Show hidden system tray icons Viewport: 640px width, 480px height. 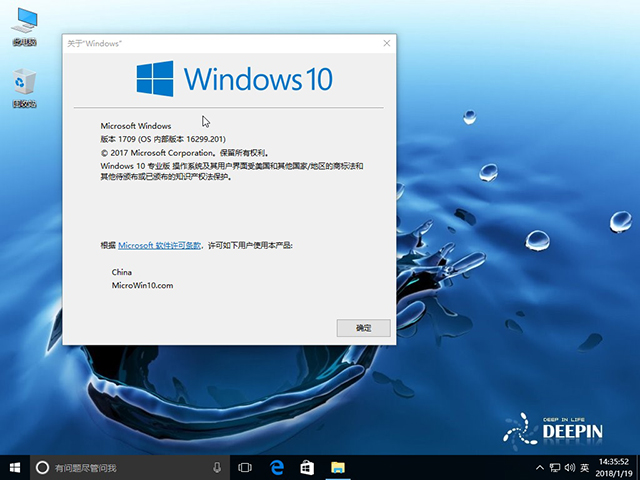(x=540, y=467)
